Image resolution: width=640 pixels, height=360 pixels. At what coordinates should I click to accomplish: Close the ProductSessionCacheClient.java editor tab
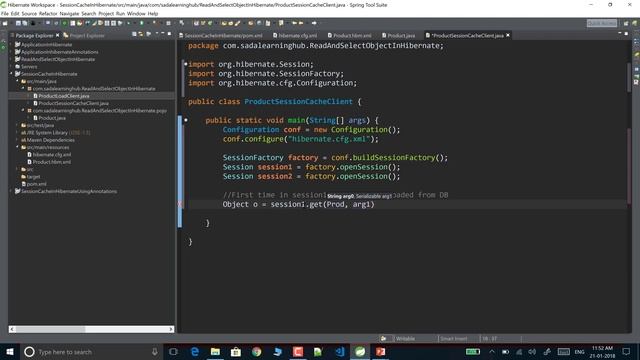coord(508,36)
